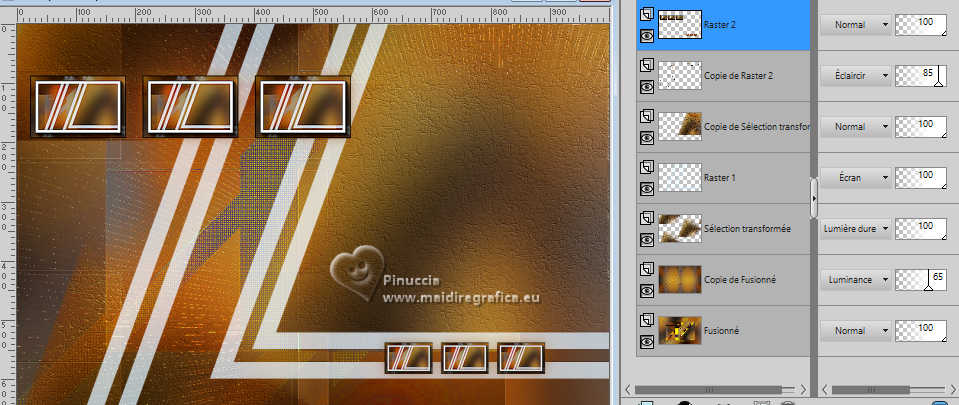Open the Écran blend mode dropdown
The image size is (959, 405).
[x=855, y=178]
